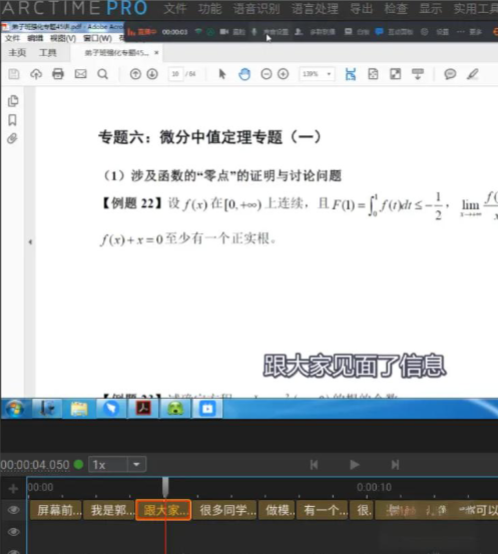Image resolution: width=498 pixels, height=554 pixels.
Task: Select the highlighted subtitle block 跟大家...
Action: click(x=164, y=510)
